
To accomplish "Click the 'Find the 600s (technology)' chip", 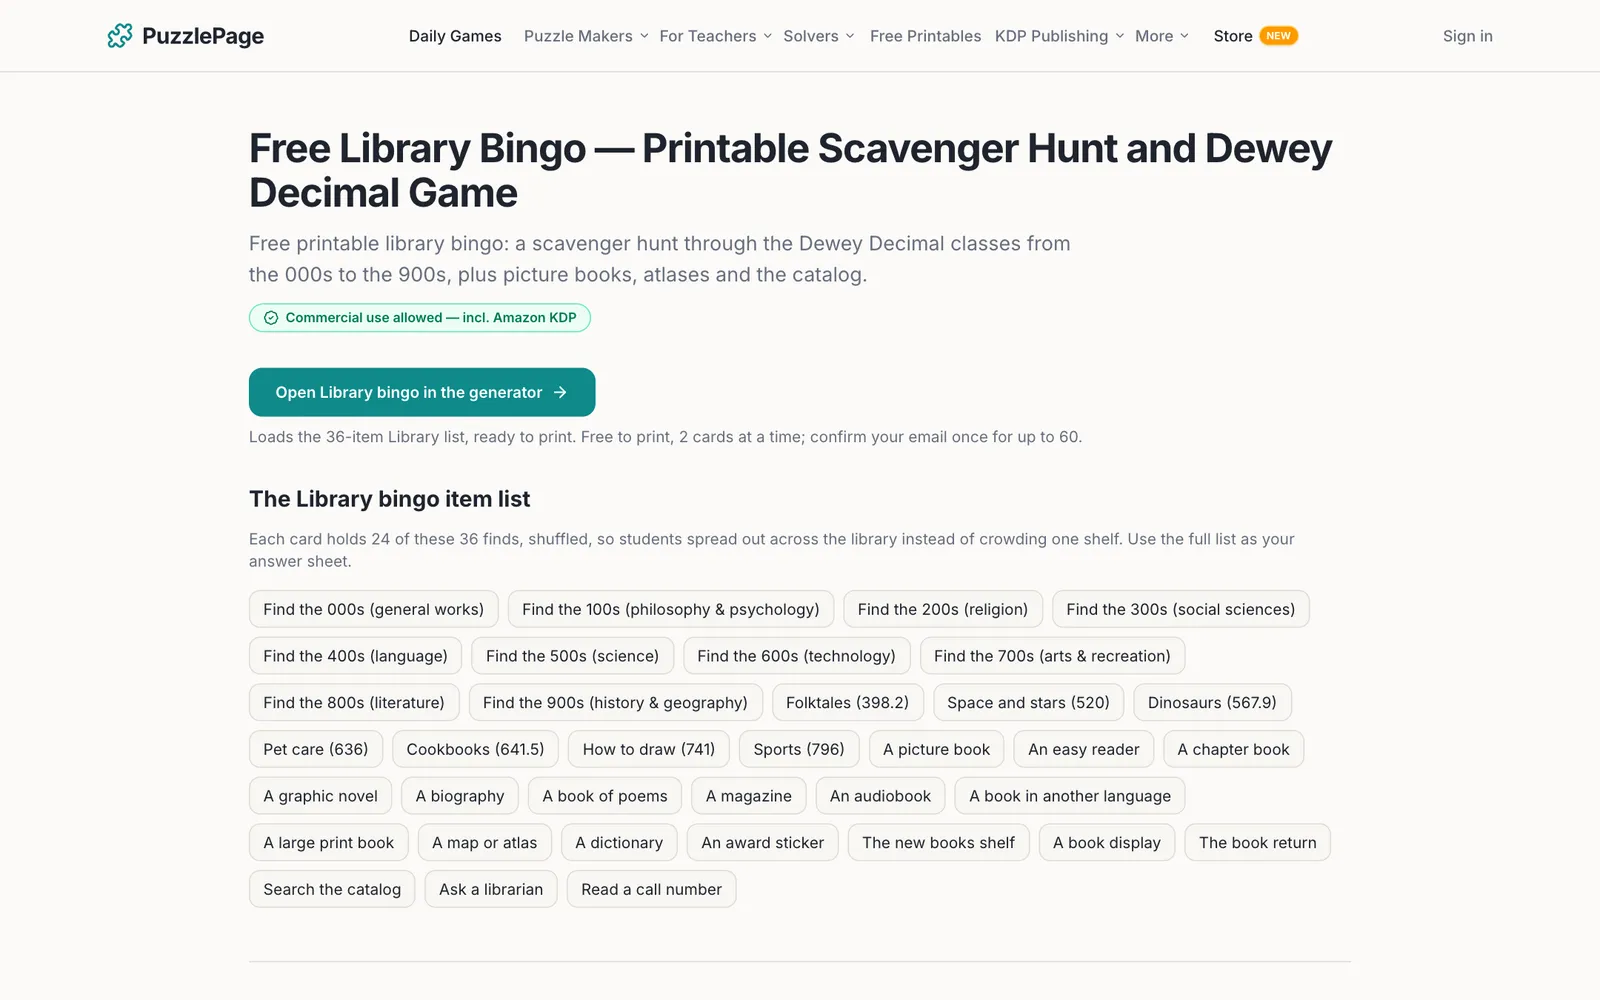I will 796,656.
